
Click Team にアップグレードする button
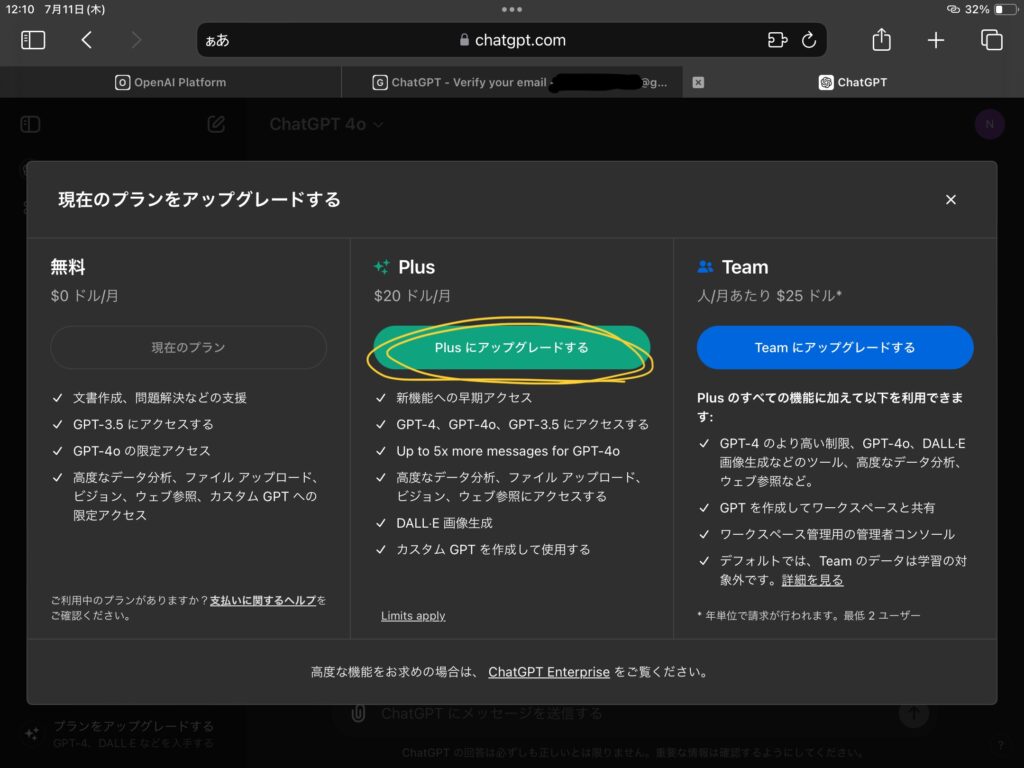[x=835, y=347]
